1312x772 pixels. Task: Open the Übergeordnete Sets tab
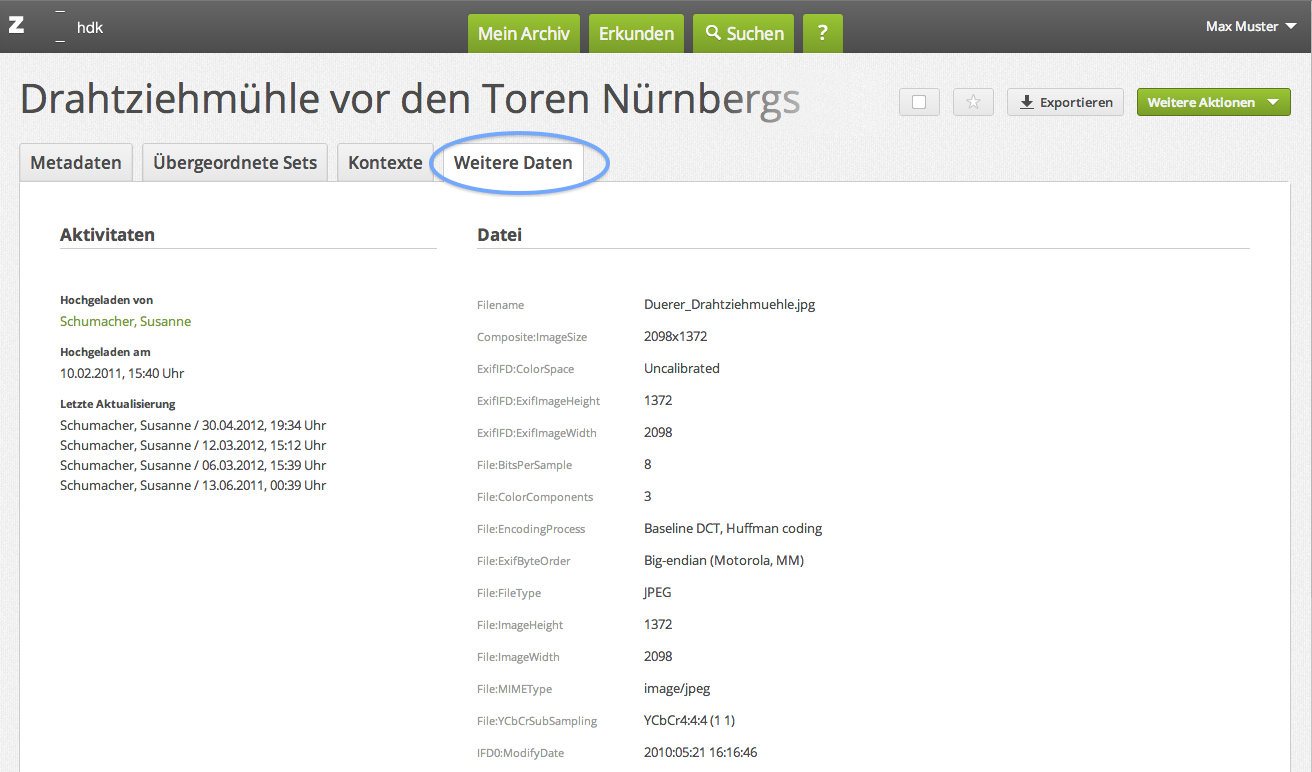tap(235, 163)
